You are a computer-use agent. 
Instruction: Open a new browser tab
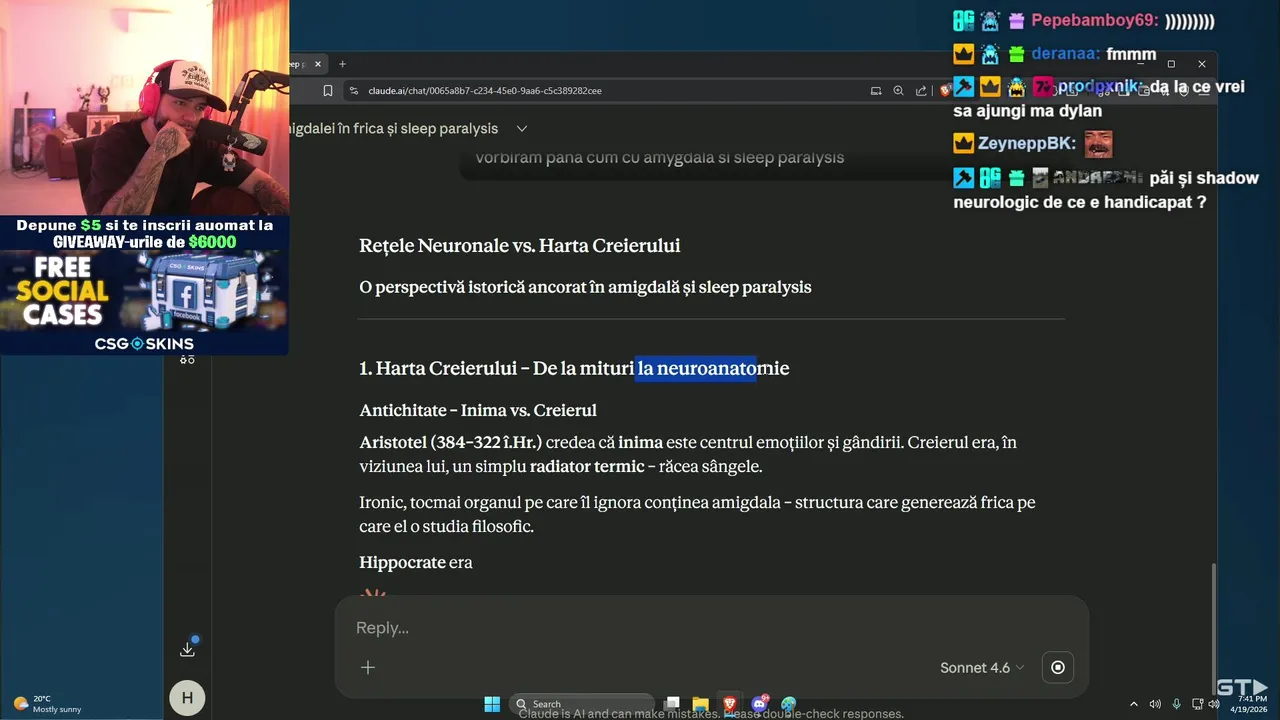(342, 64)
